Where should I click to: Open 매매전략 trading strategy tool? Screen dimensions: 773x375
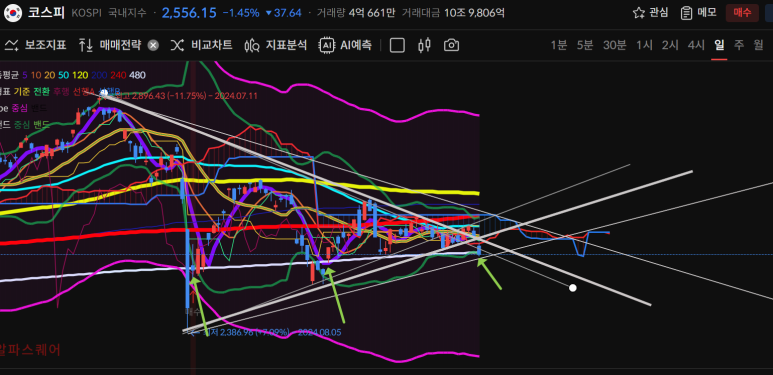tap(110, 45)
